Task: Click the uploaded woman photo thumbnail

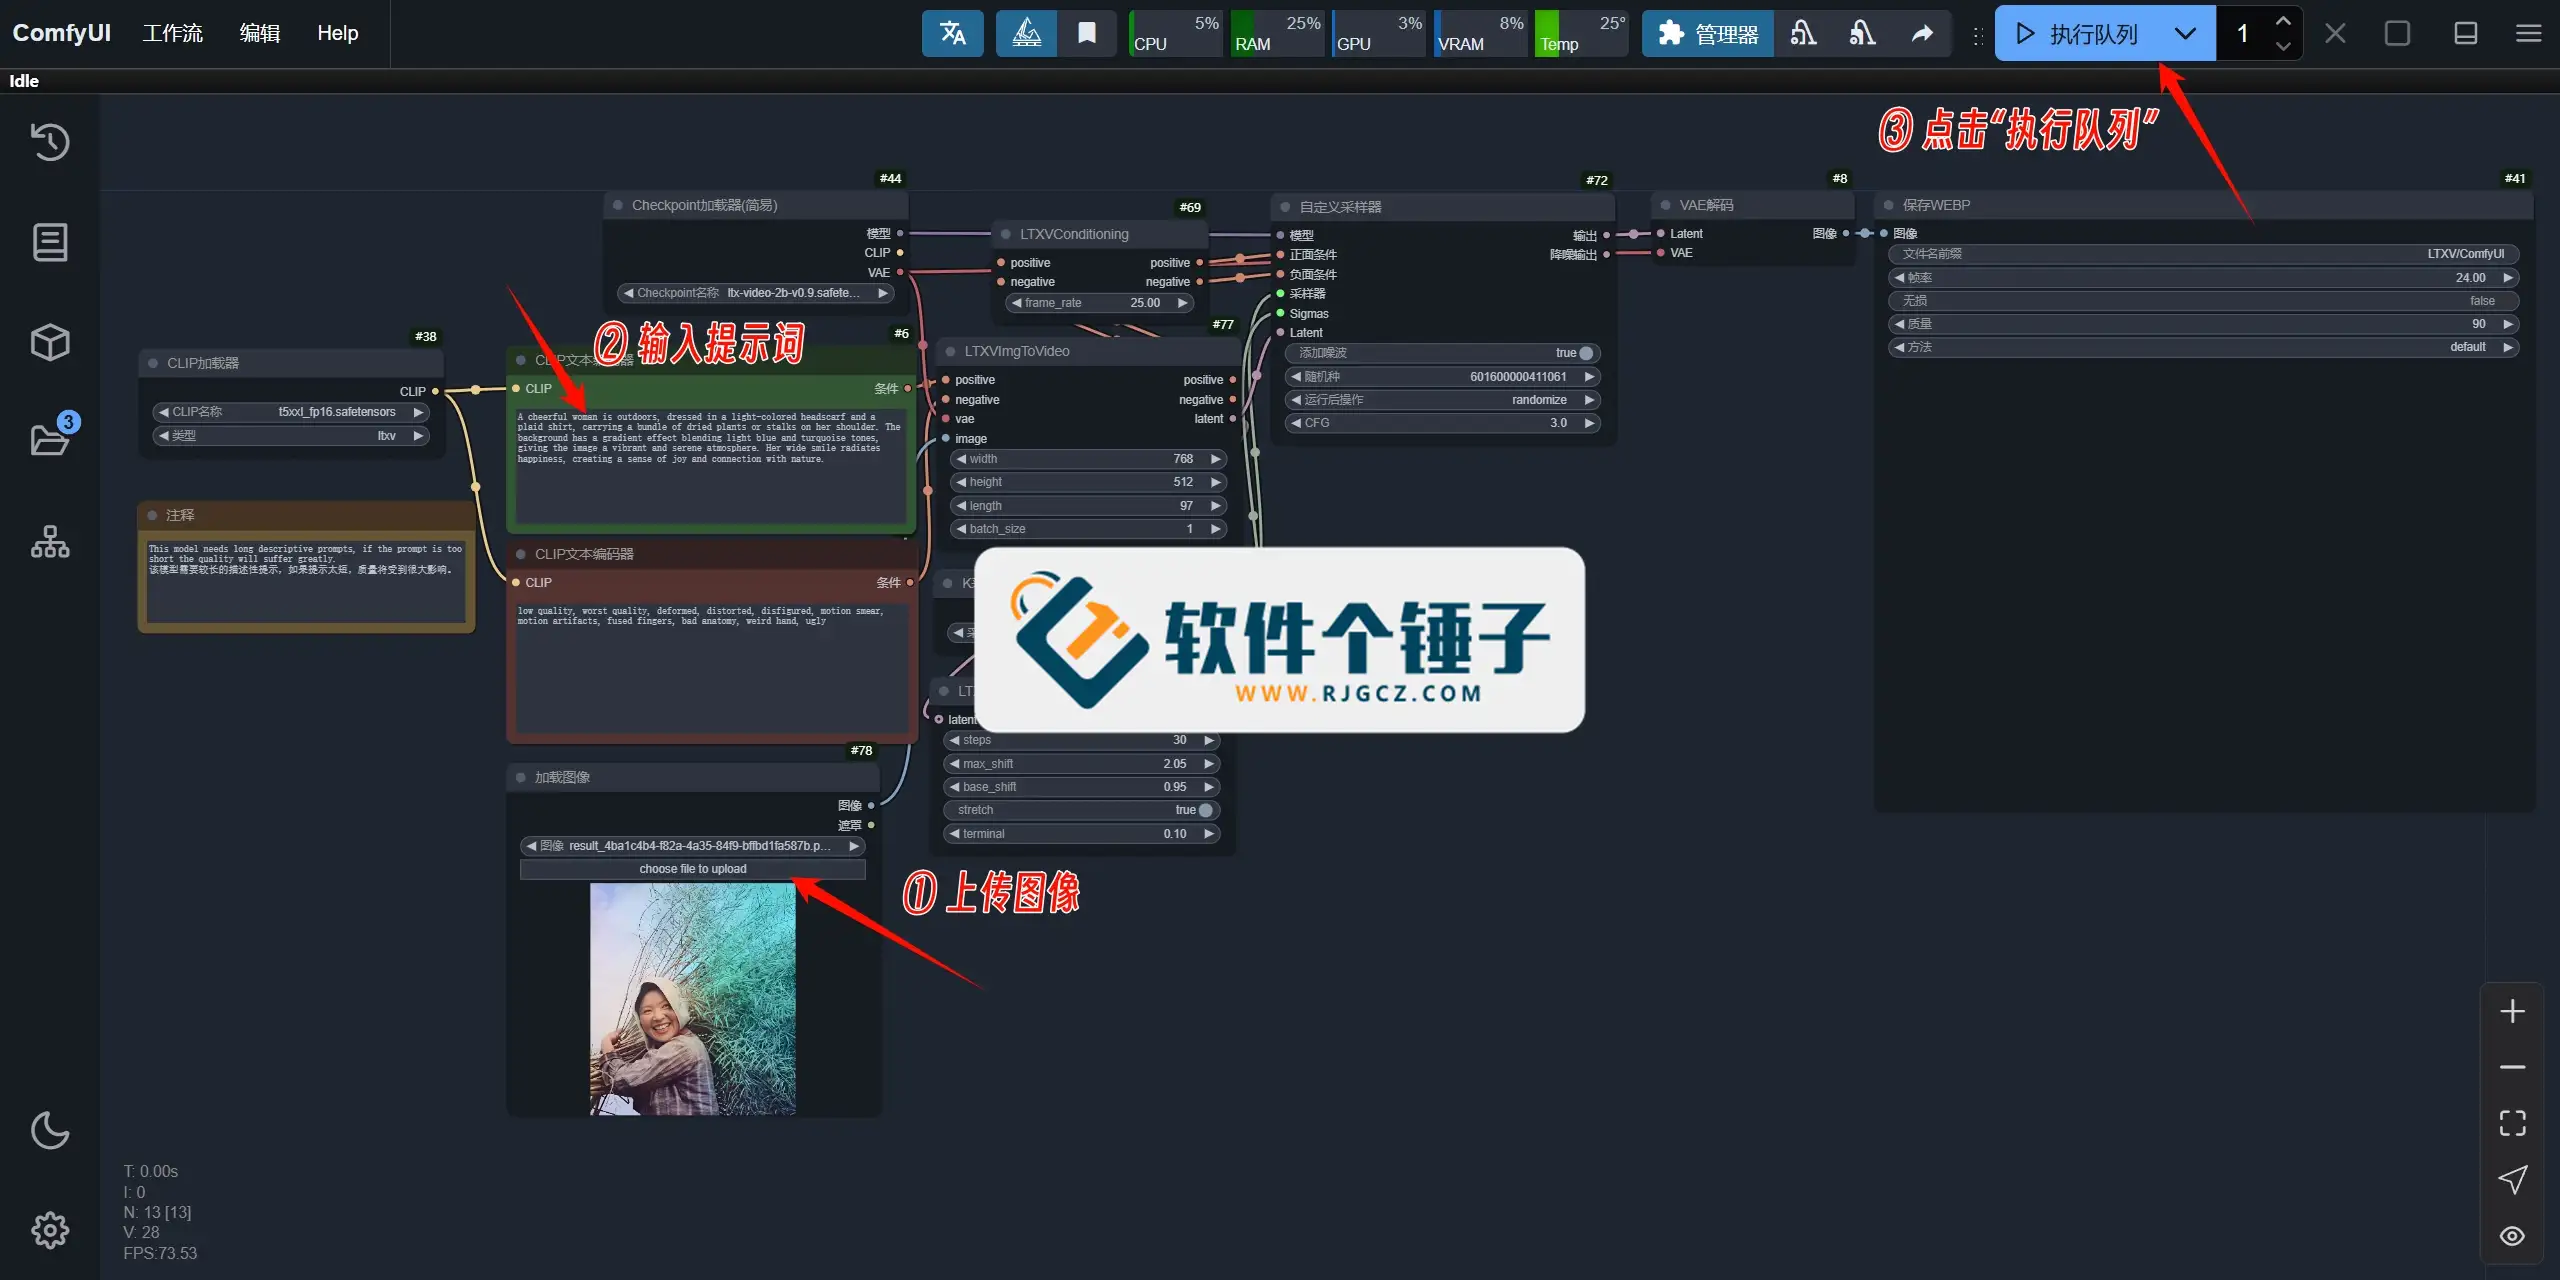Action: [692, 1000]
